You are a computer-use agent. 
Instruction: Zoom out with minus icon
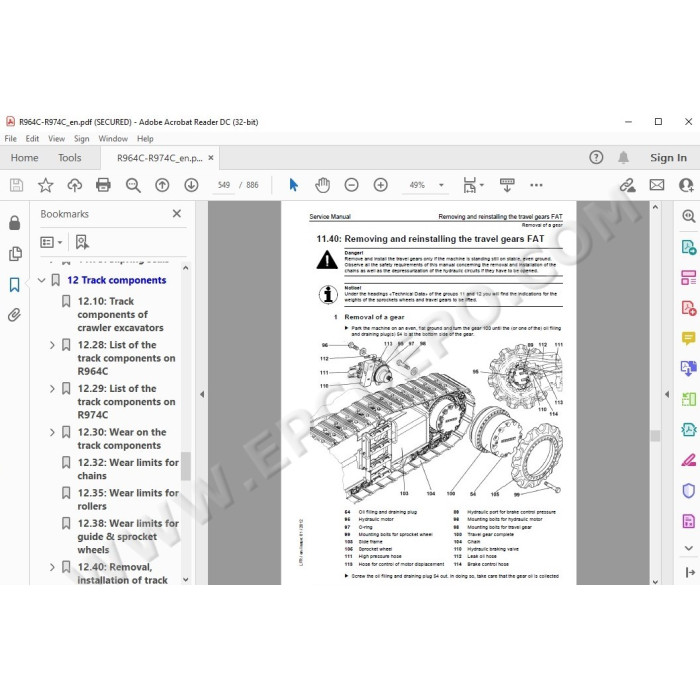point(351,185)
